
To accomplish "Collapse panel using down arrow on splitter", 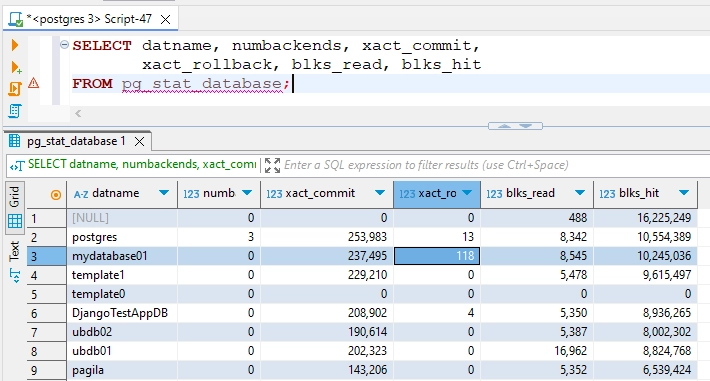I will click(525, 126).
